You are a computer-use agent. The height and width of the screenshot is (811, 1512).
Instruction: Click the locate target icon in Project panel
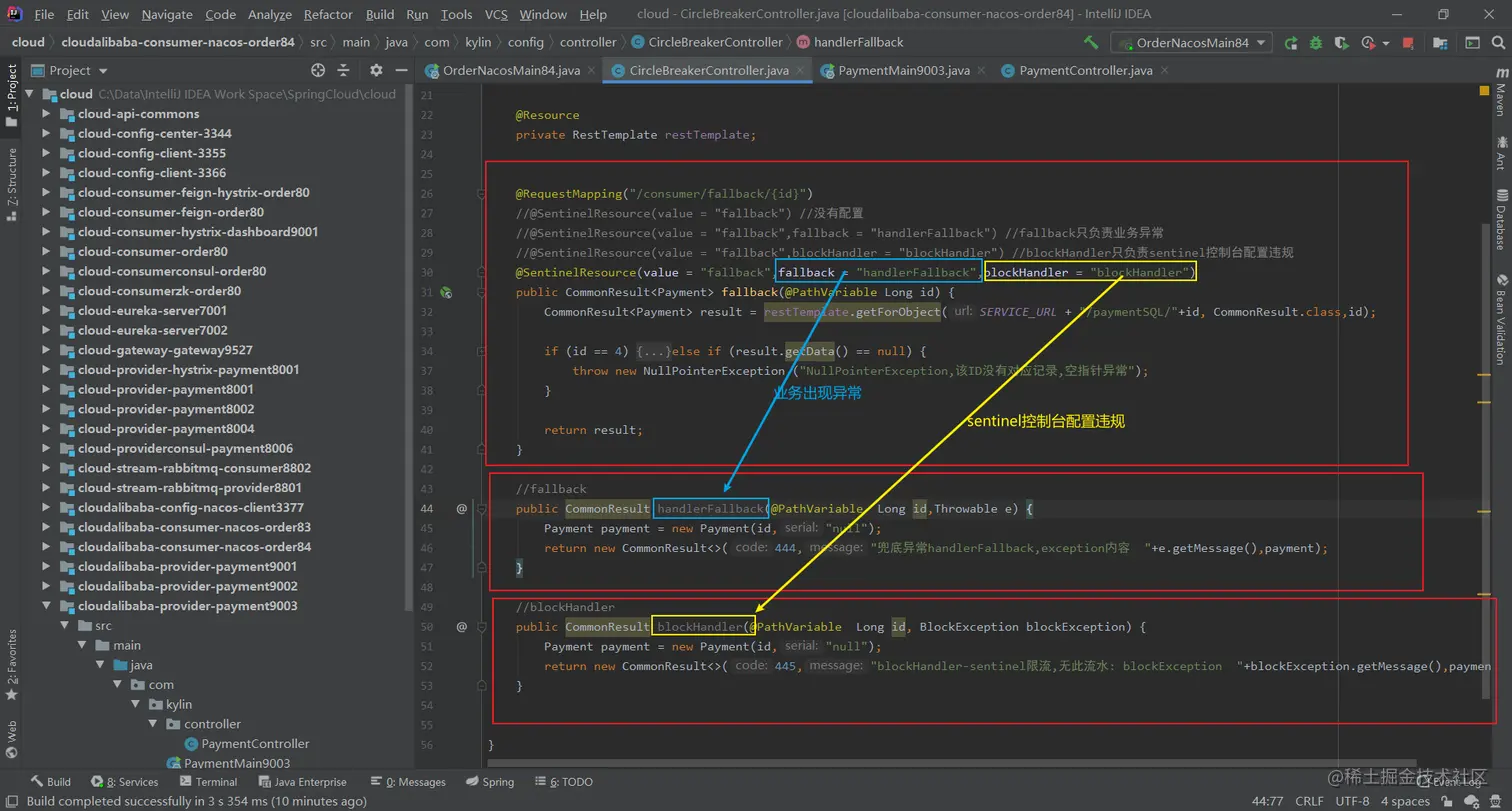click(x=318, y=70)
